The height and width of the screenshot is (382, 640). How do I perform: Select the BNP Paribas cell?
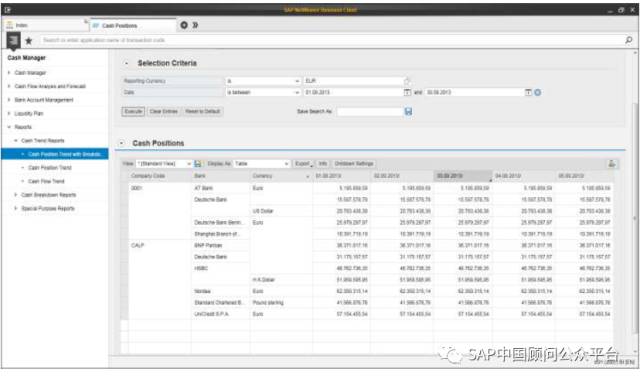pyautogui.click(x=220, y=245)
